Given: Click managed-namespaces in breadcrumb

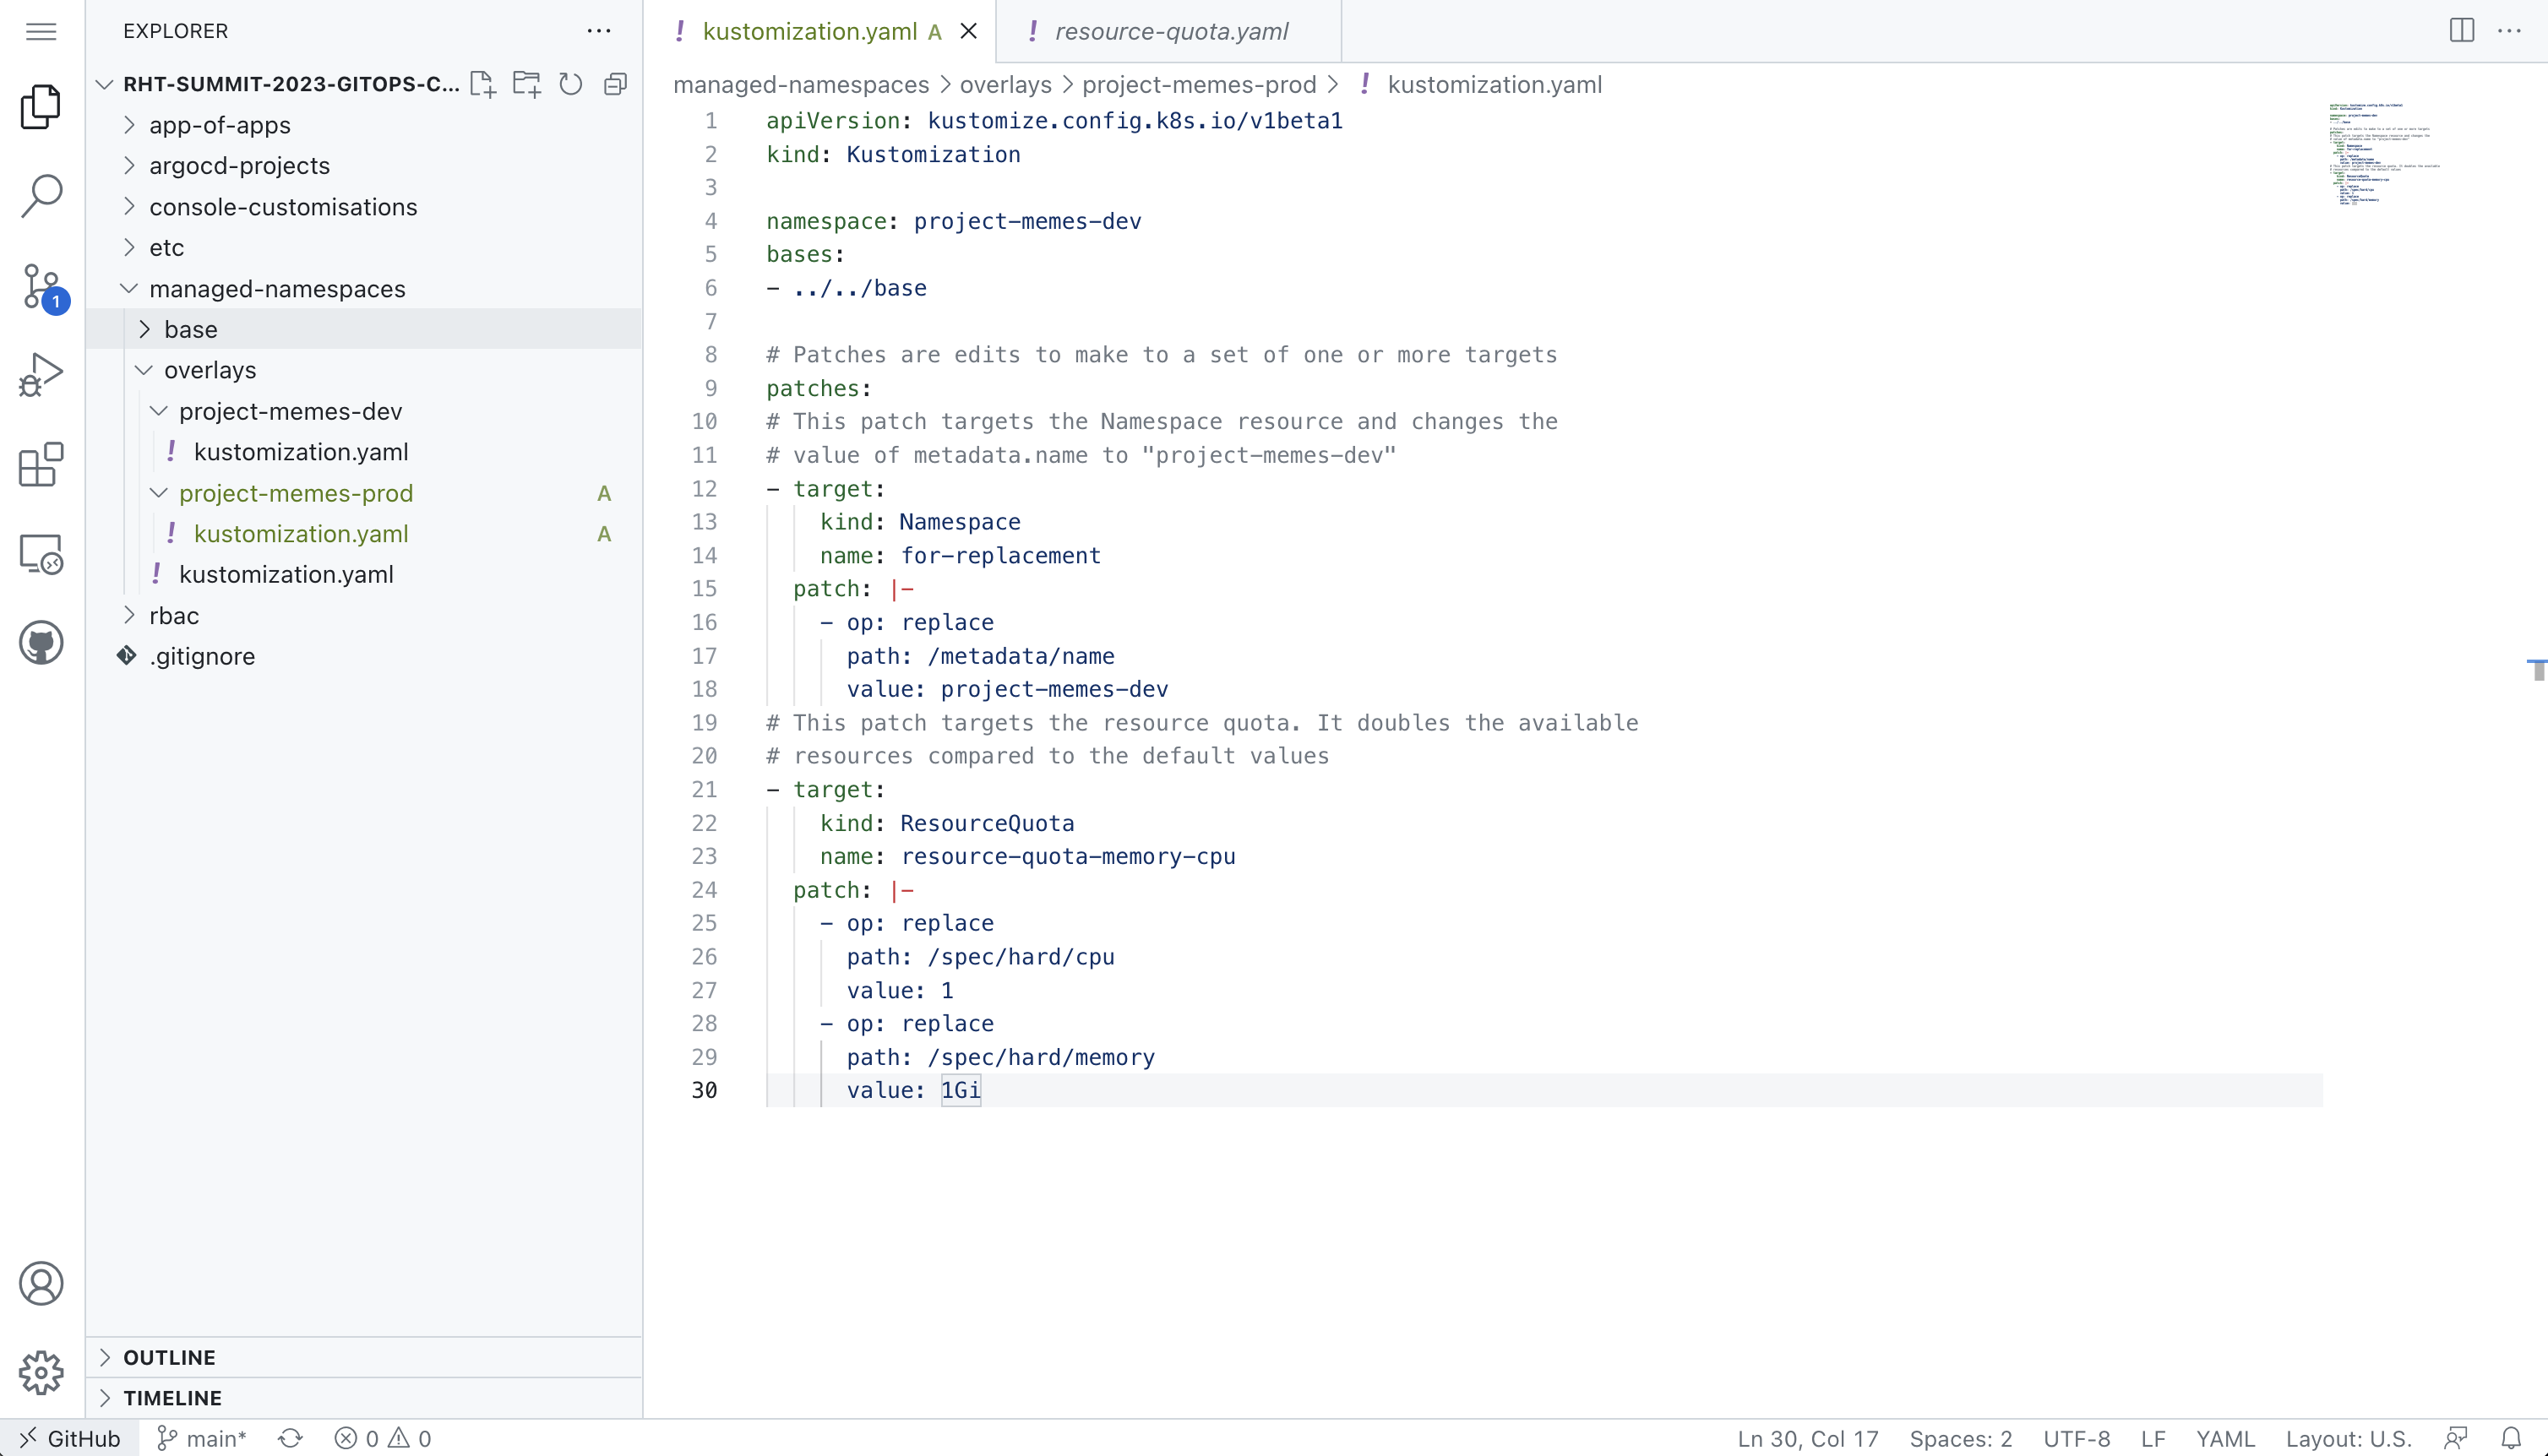Looking at the screenshot, I should pyautogui.click(x=801, y=85).
